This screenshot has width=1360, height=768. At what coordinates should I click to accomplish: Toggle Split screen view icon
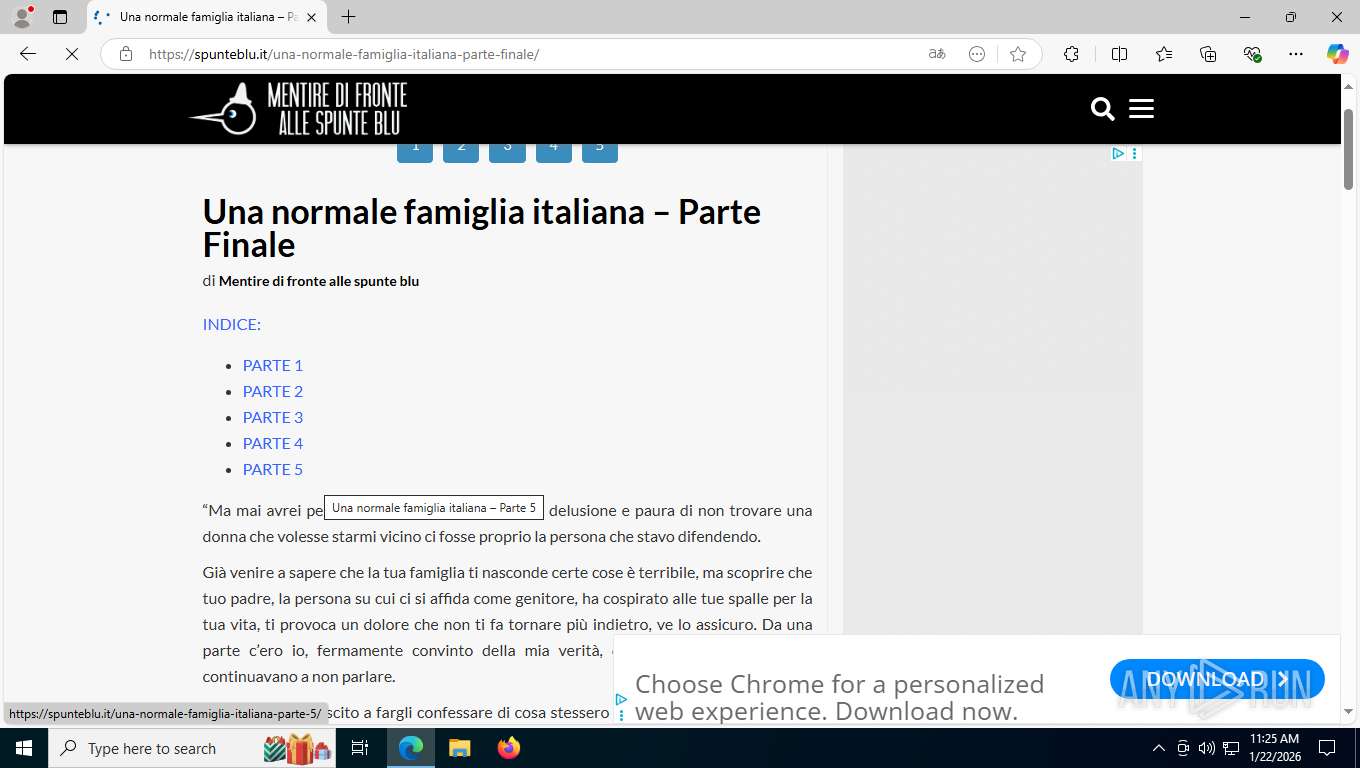1119,54
